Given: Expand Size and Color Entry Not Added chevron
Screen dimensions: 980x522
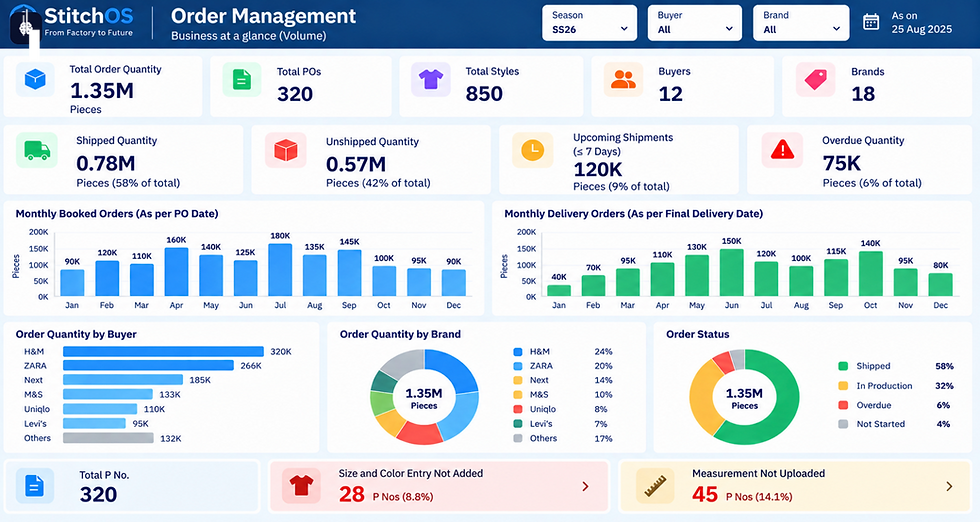Looking at the screenshot, I should click(x=586, y=486).
